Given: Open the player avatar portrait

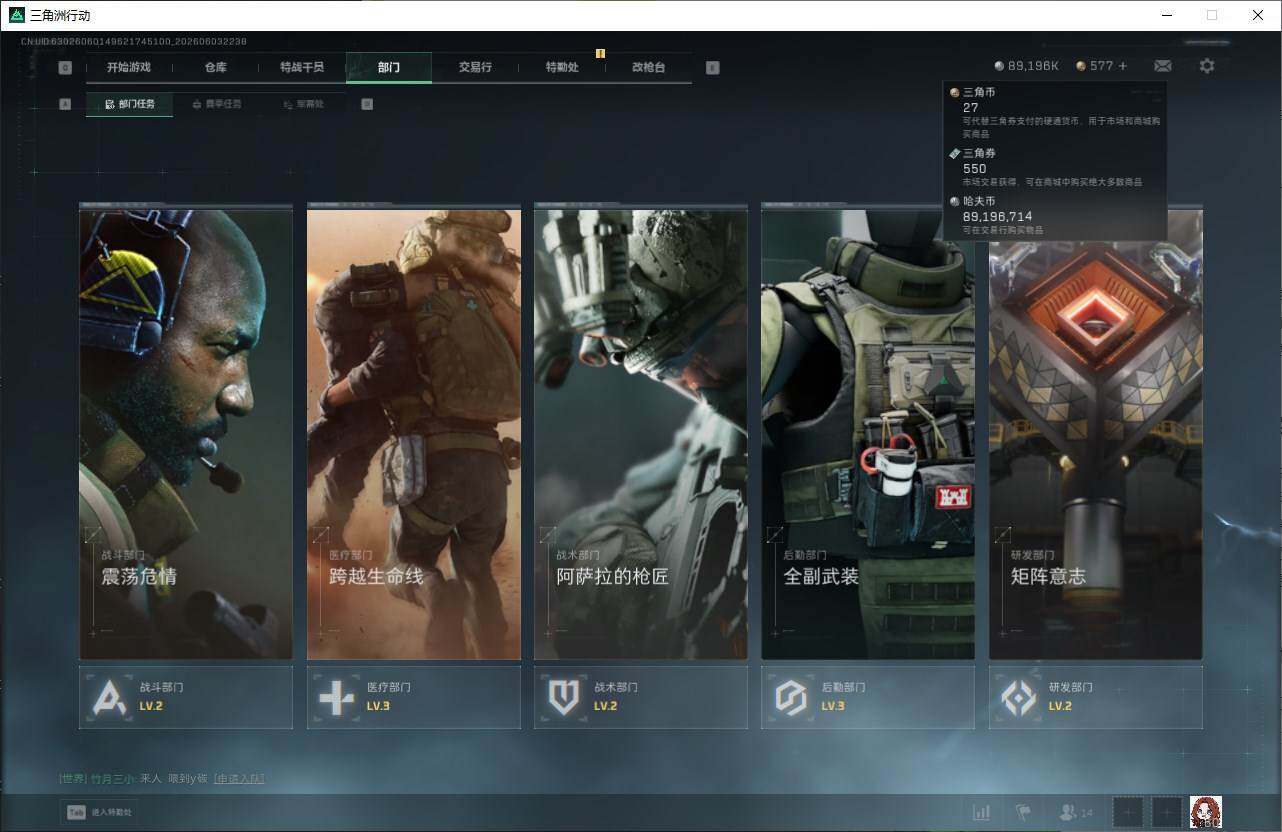Looking at the screenshot, I should tap(1206, 812).
